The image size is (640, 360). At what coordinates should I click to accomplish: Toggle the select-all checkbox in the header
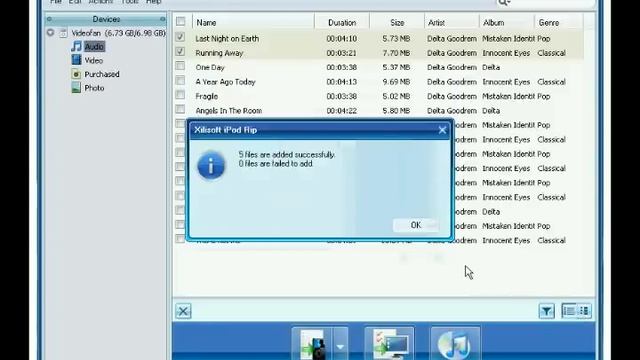tap(180, 21)
